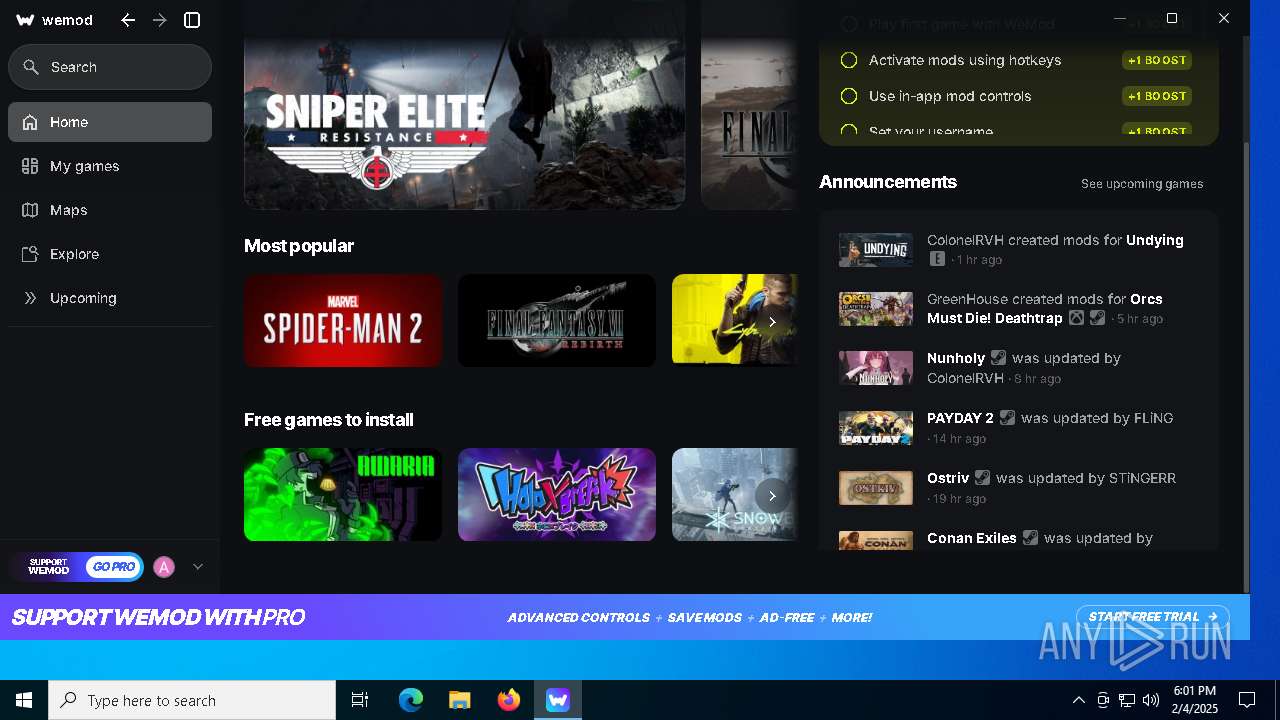The height and width of the screenshot is (720, 1280).
Task: Click the Go Pro button
Action: [113, 567]
